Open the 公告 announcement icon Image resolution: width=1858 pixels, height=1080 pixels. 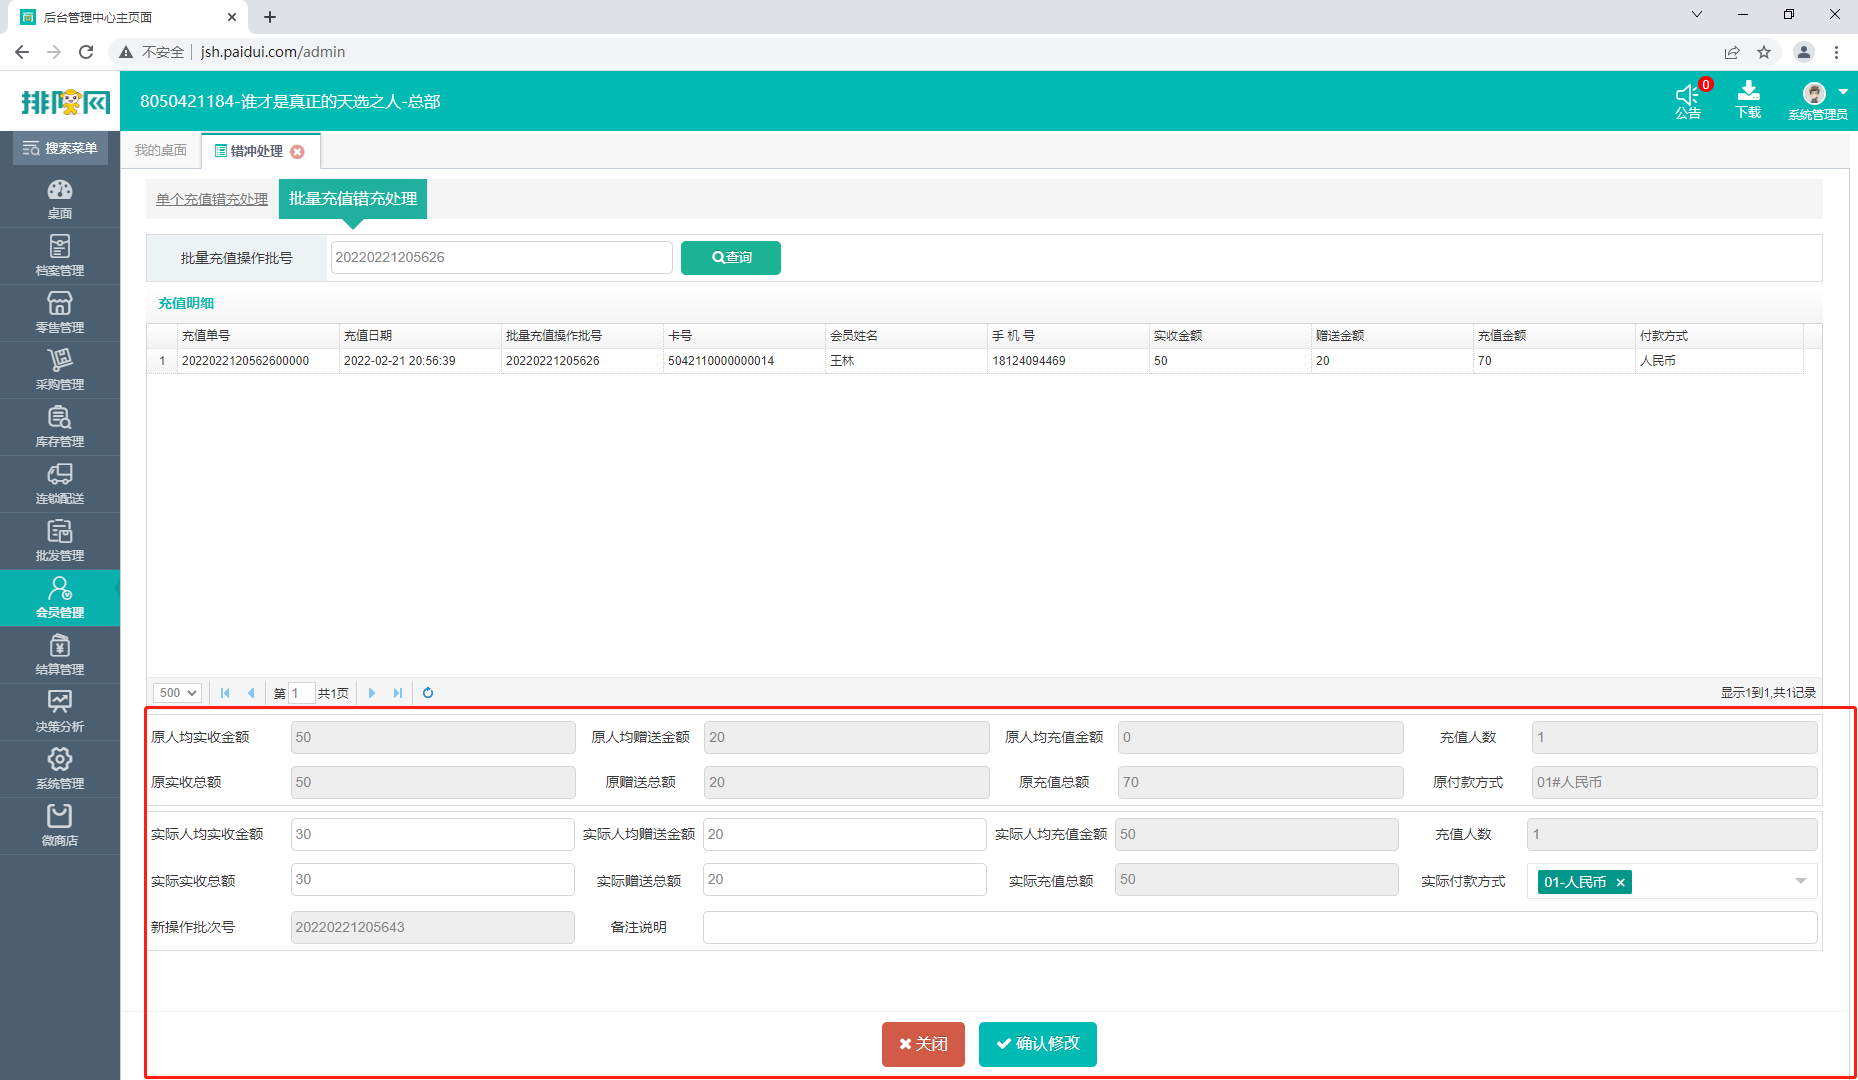[1688, 100]
